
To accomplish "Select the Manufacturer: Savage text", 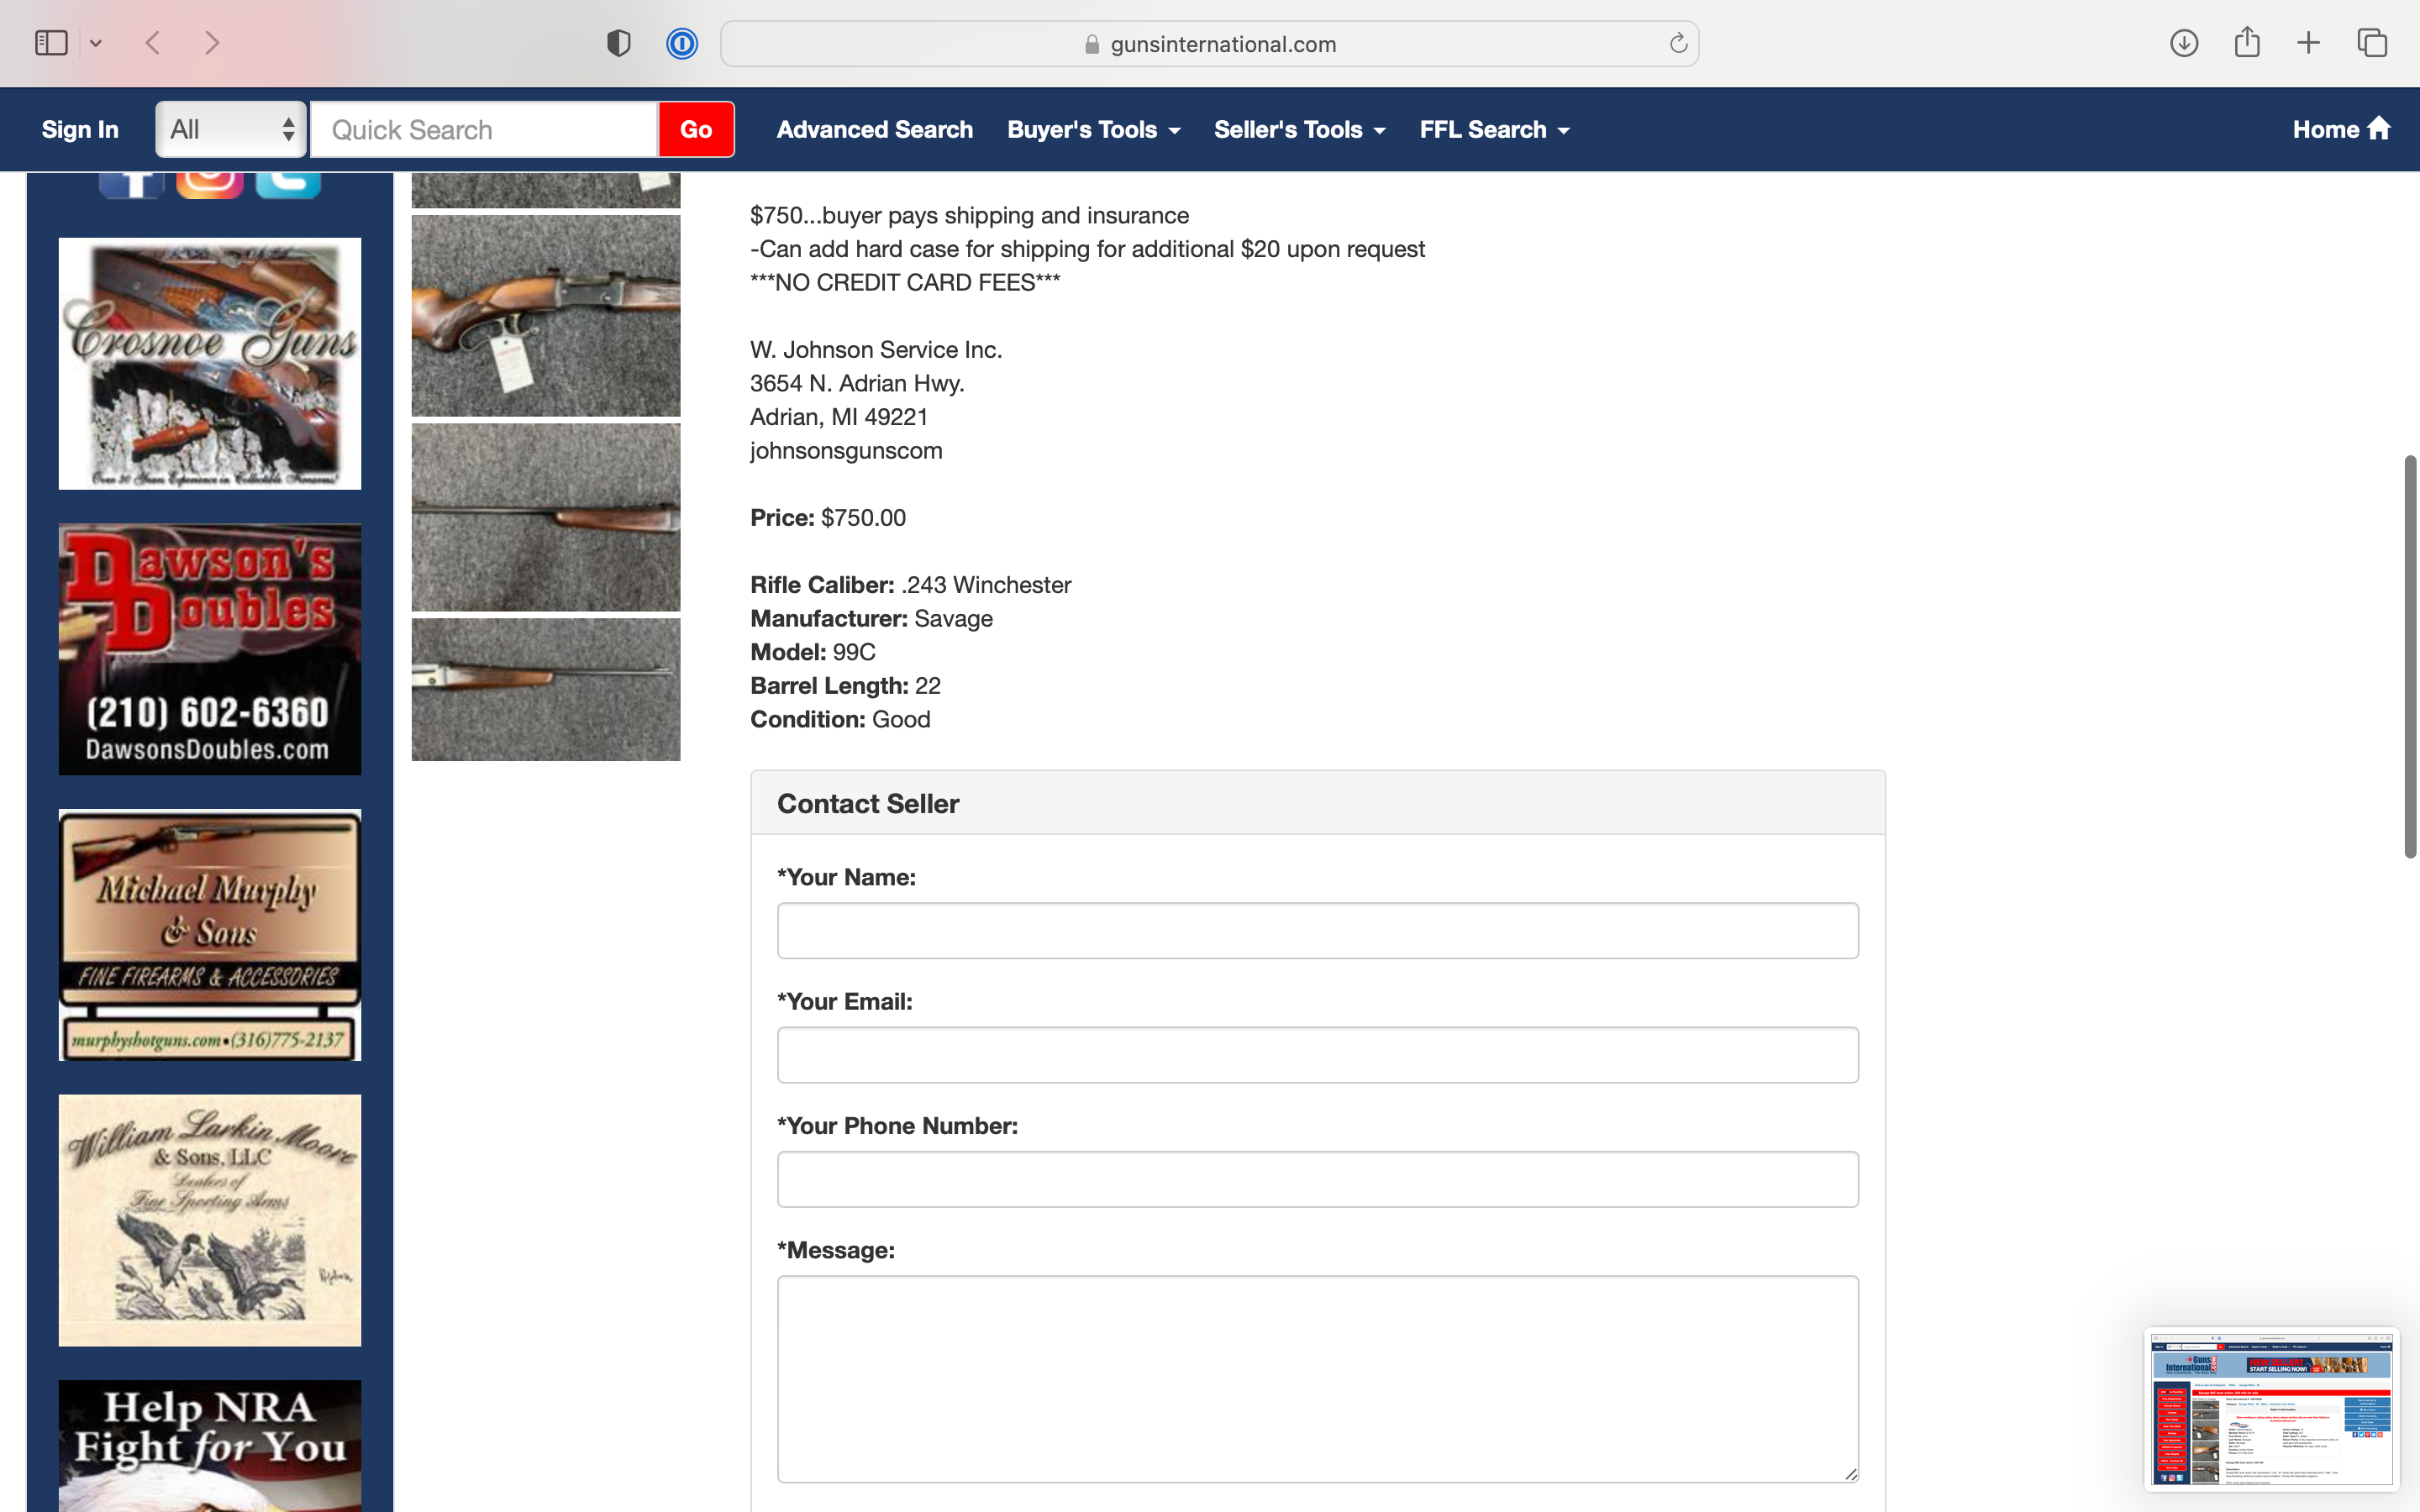I will pos(871,619).
